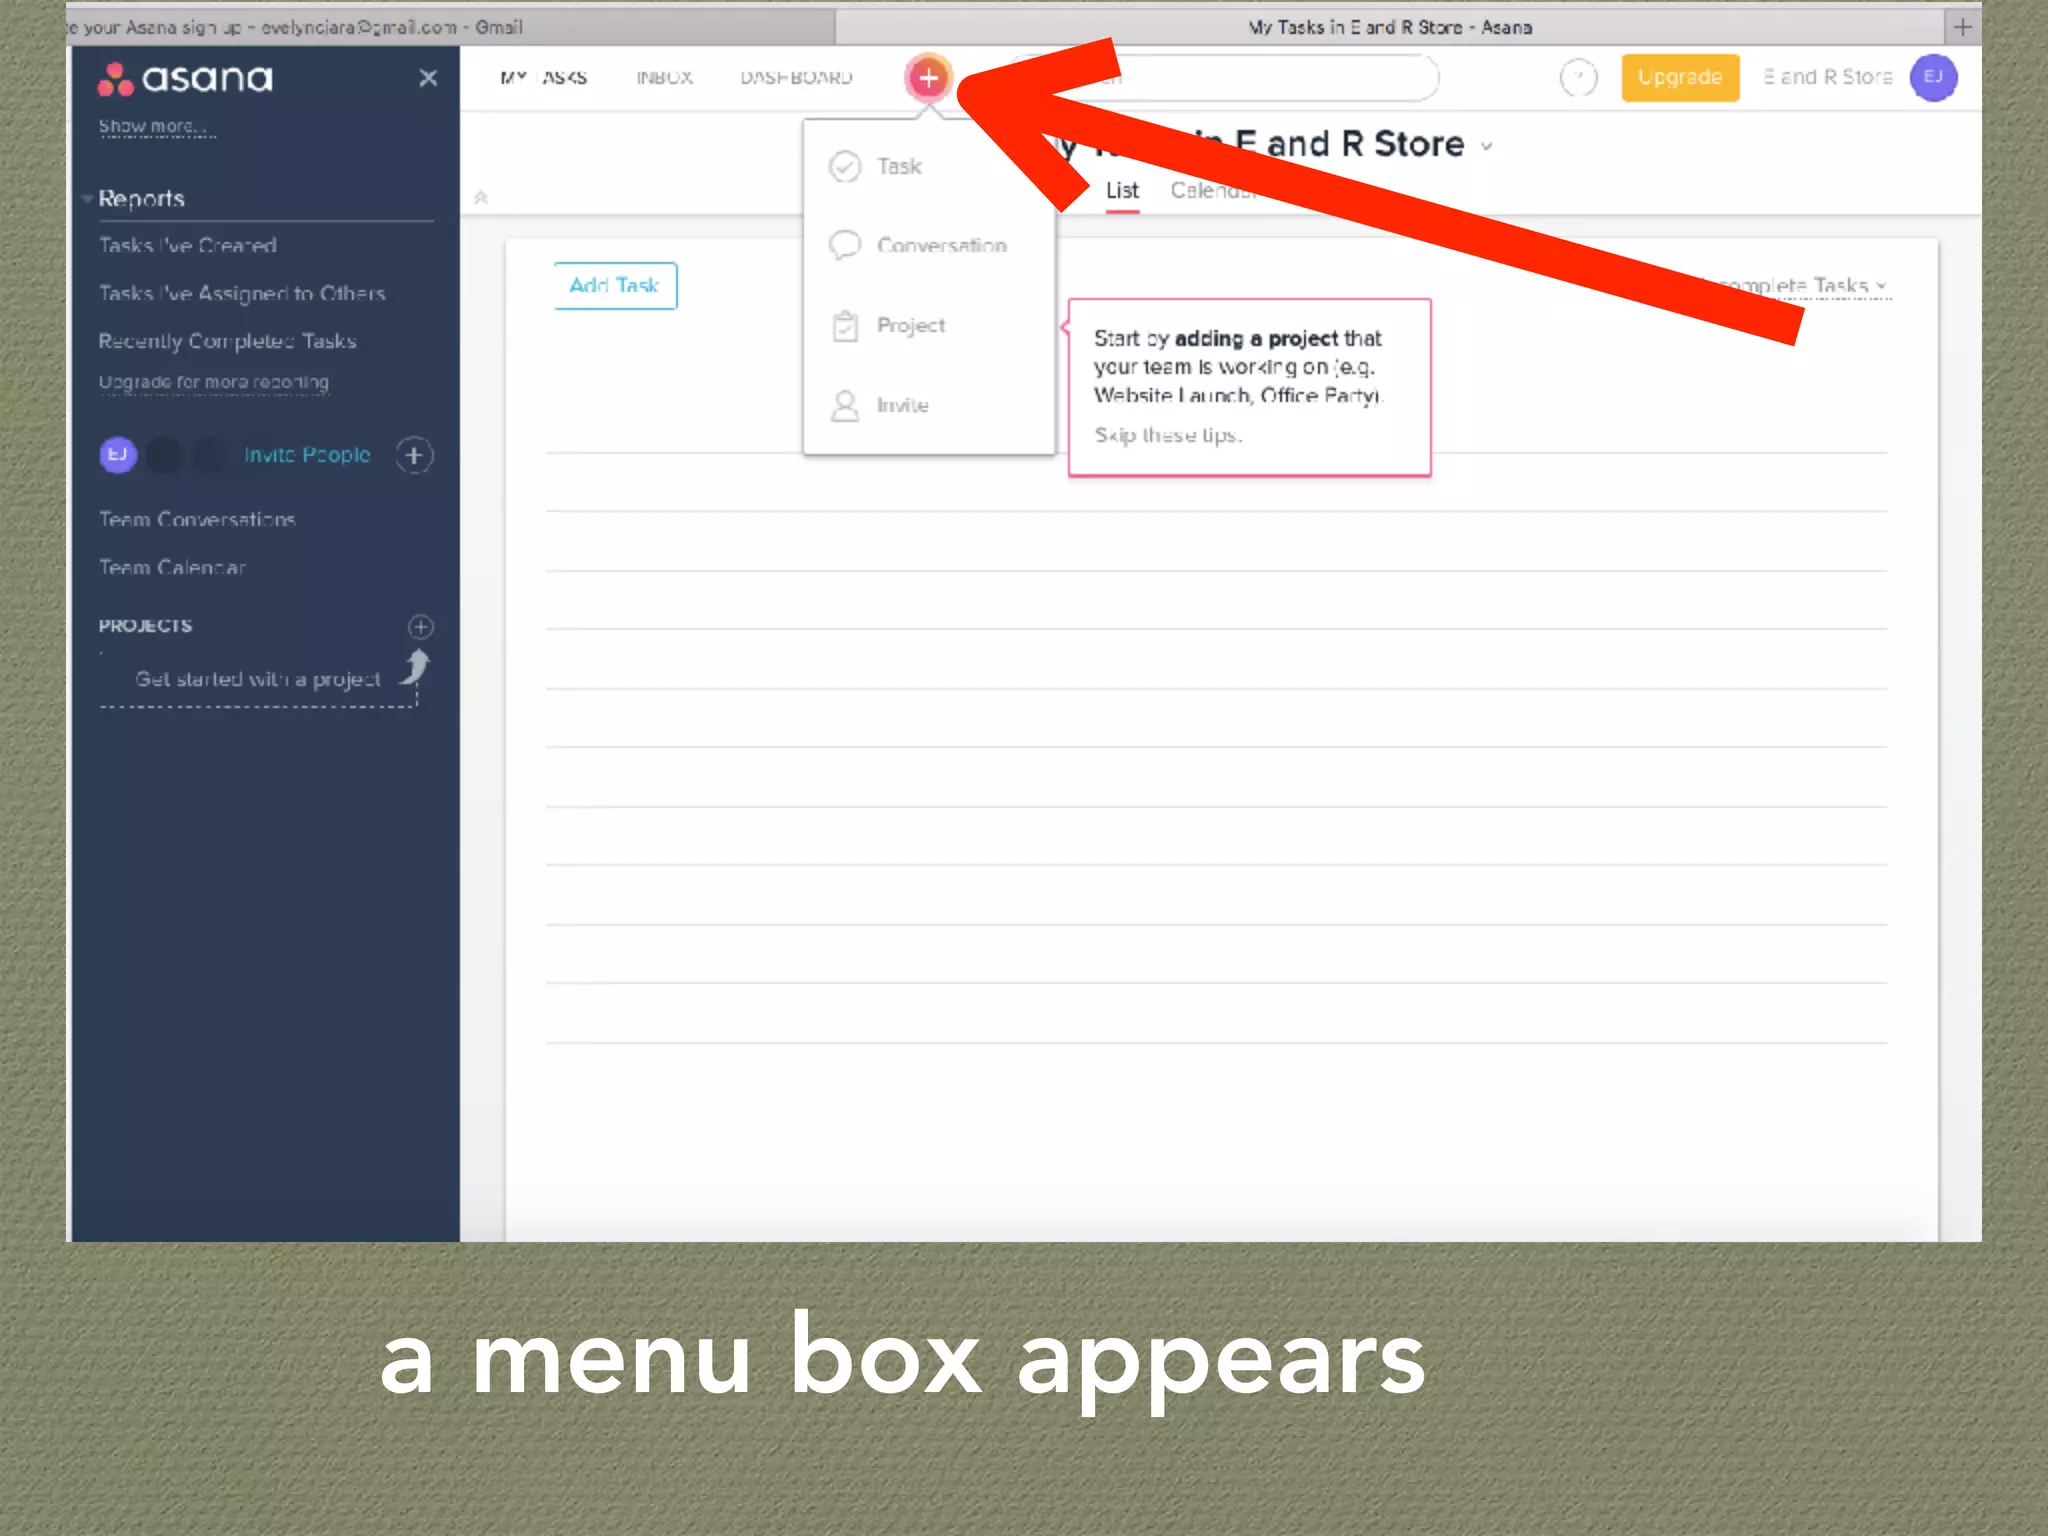Click Show more link in sidebar

tap(155, 126)
